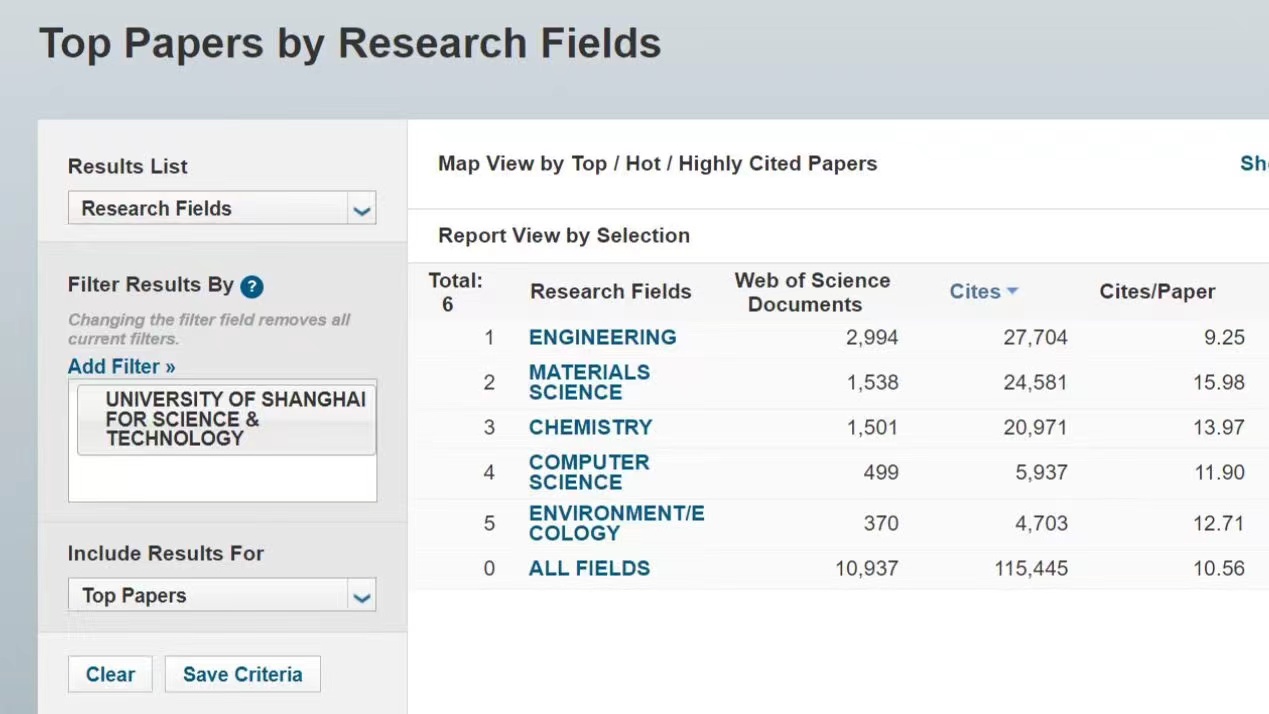Viewport: 1269px width, 714px height.
Task: Open the ALL FIELDS link
Action: point(589,568)
